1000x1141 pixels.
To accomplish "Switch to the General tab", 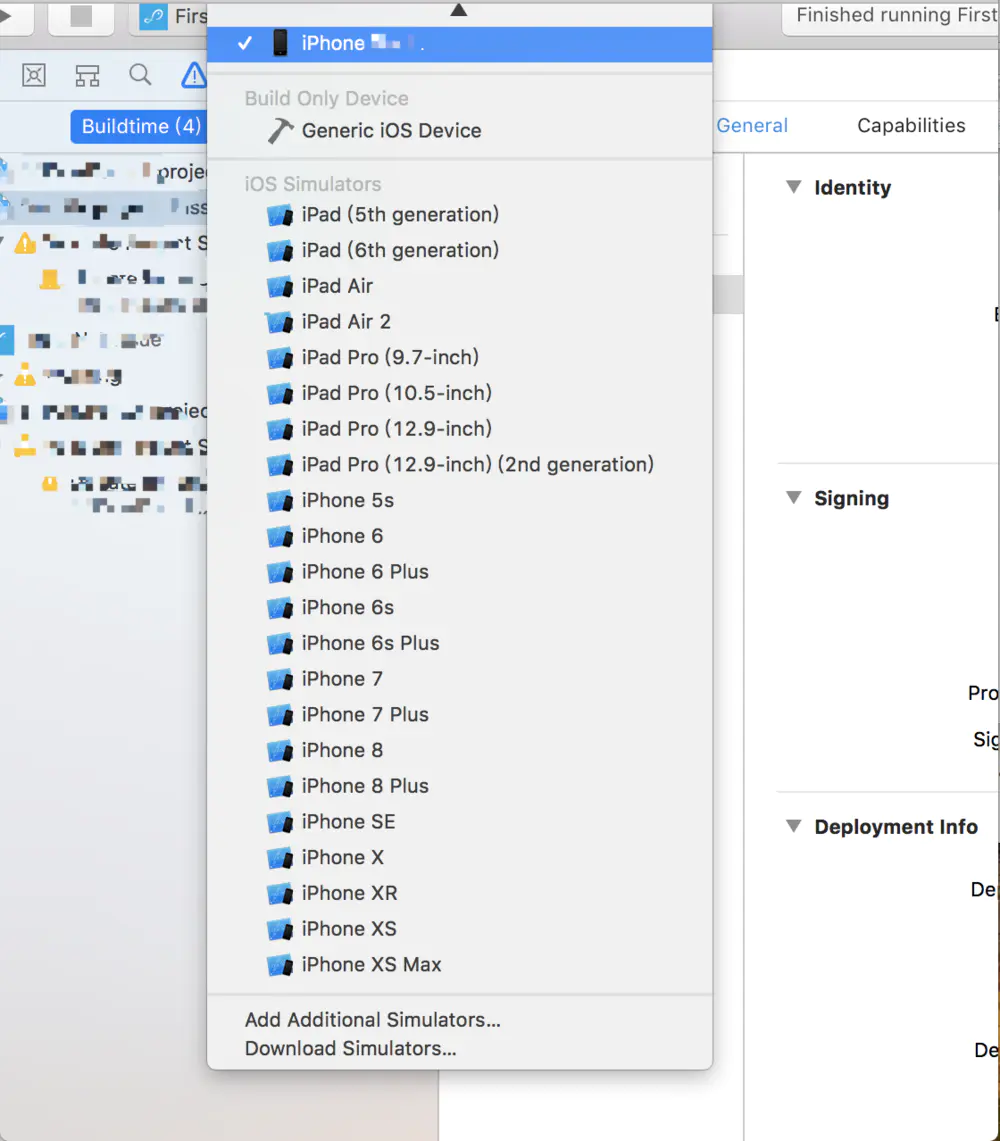I will pos(752,125).
